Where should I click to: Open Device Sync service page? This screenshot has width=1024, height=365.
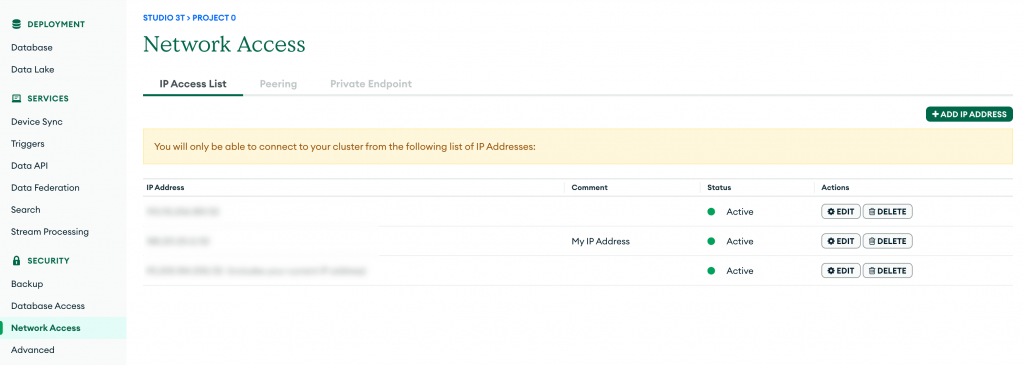pyautogui.click(x=37, y=122)
